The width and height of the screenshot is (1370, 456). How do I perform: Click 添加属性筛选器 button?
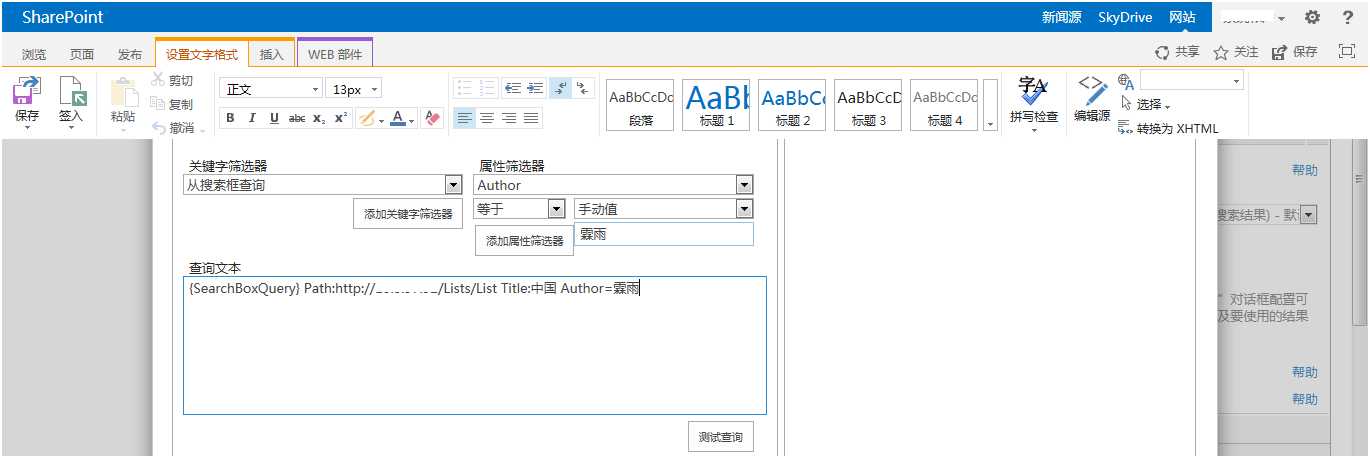[525, 241]
